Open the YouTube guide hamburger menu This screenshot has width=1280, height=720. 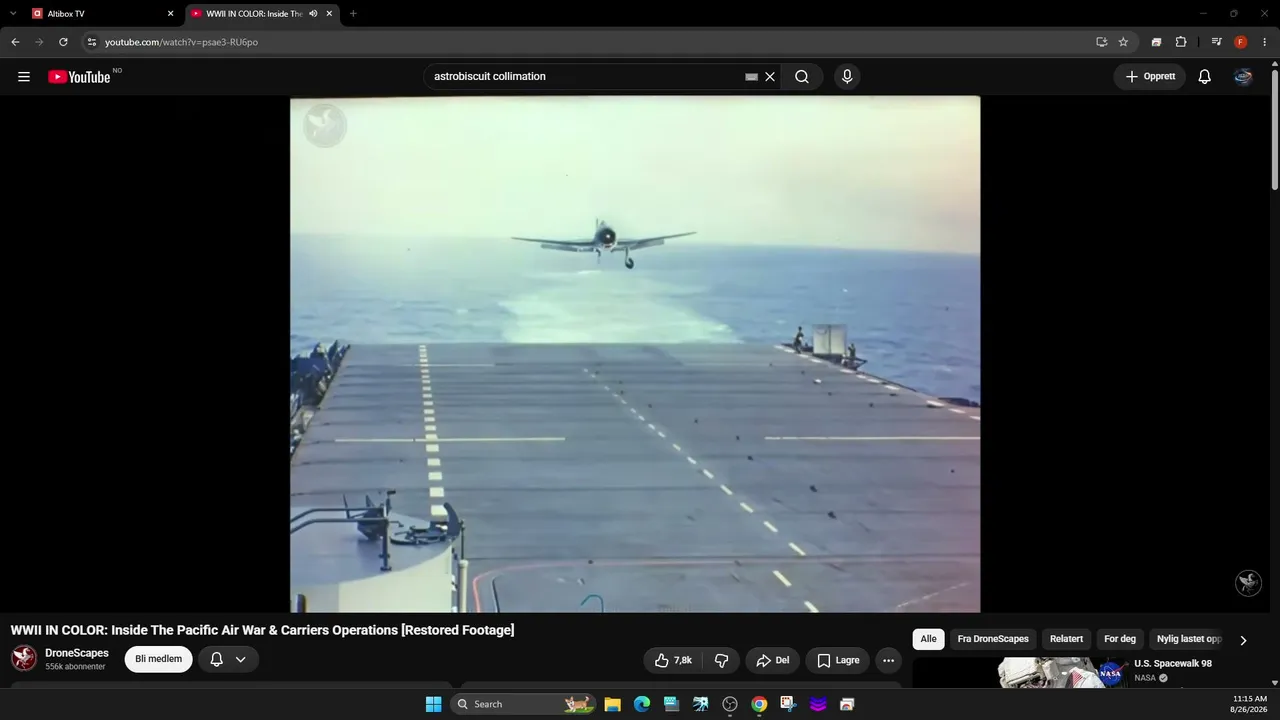[24, 77]
